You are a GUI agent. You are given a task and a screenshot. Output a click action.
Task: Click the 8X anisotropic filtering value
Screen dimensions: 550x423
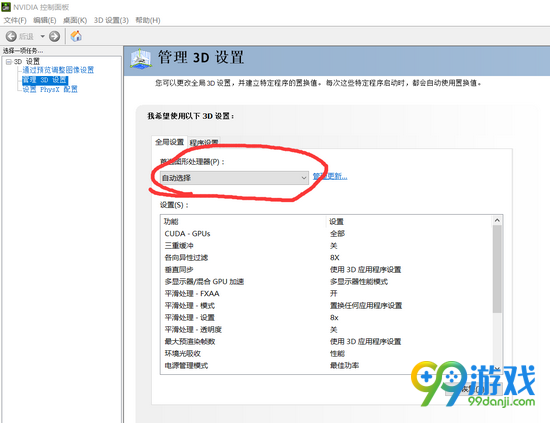(x=335, y=257)
